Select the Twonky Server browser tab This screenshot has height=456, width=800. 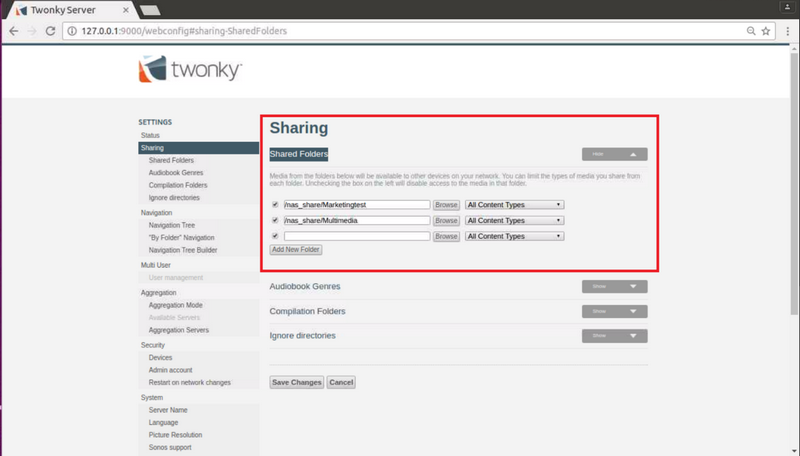(69, 10)
